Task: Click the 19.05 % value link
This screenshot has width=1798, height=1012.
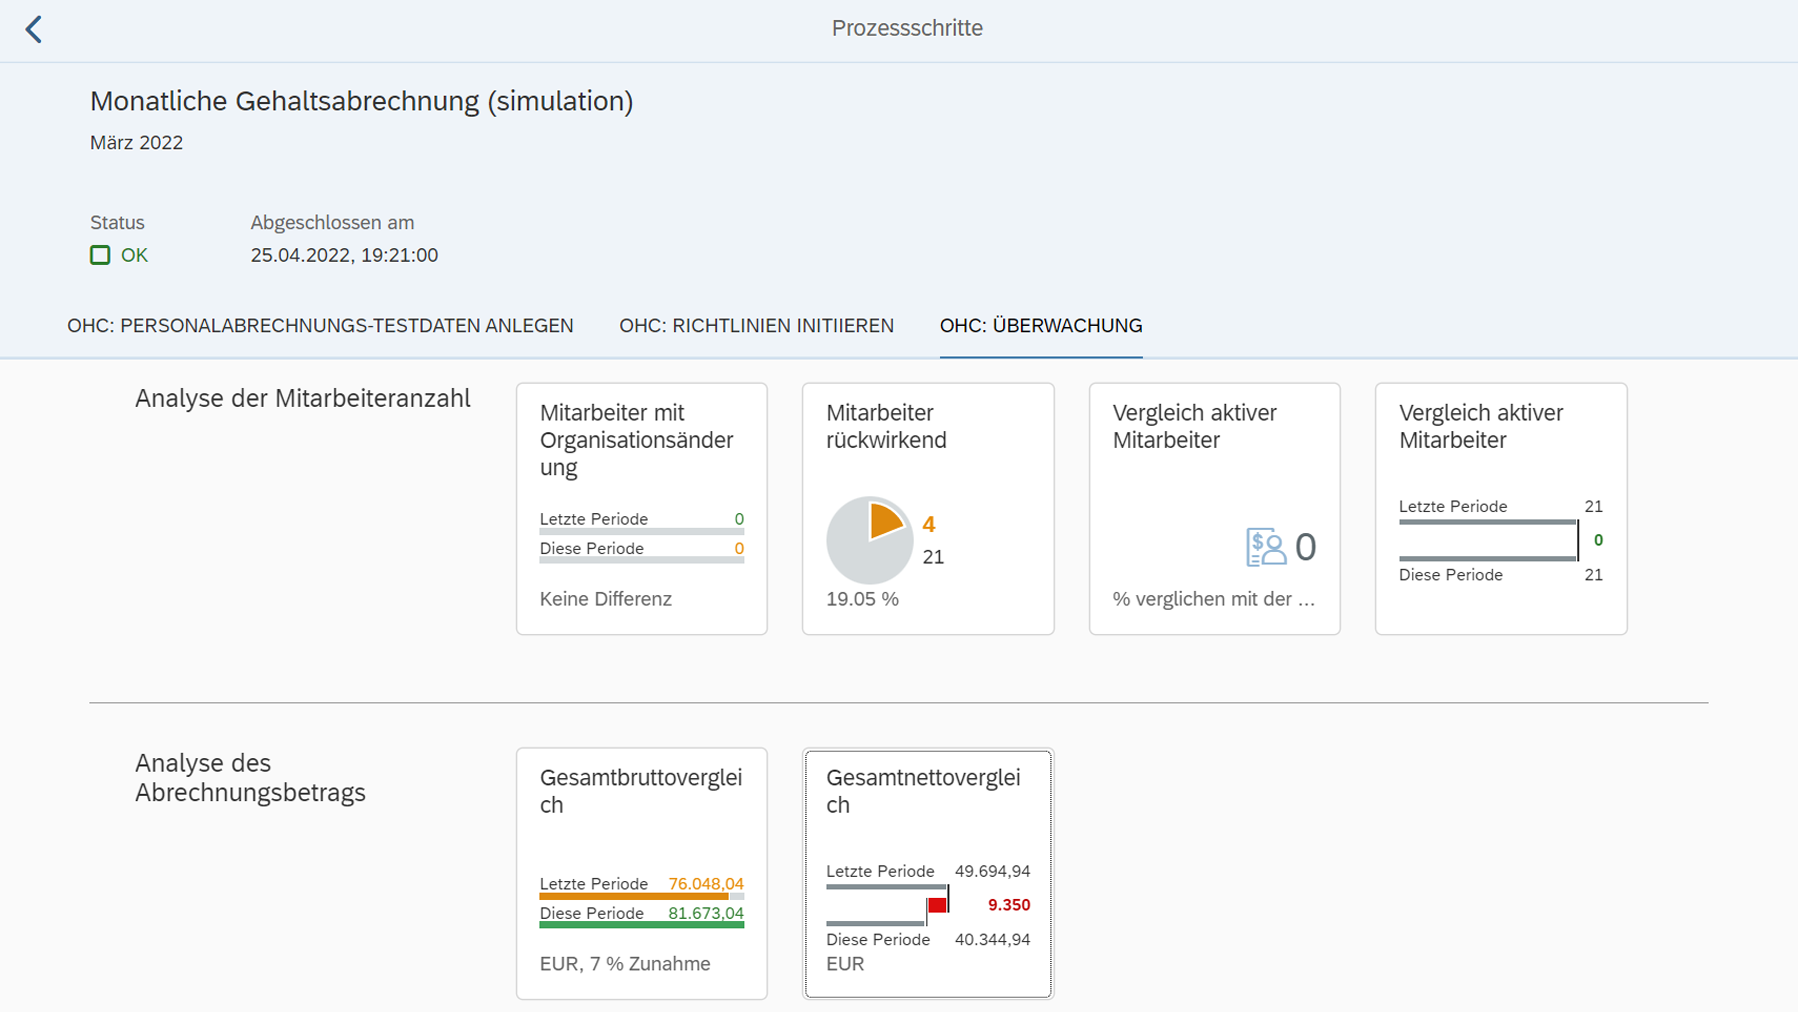Action: click(861, 599)
